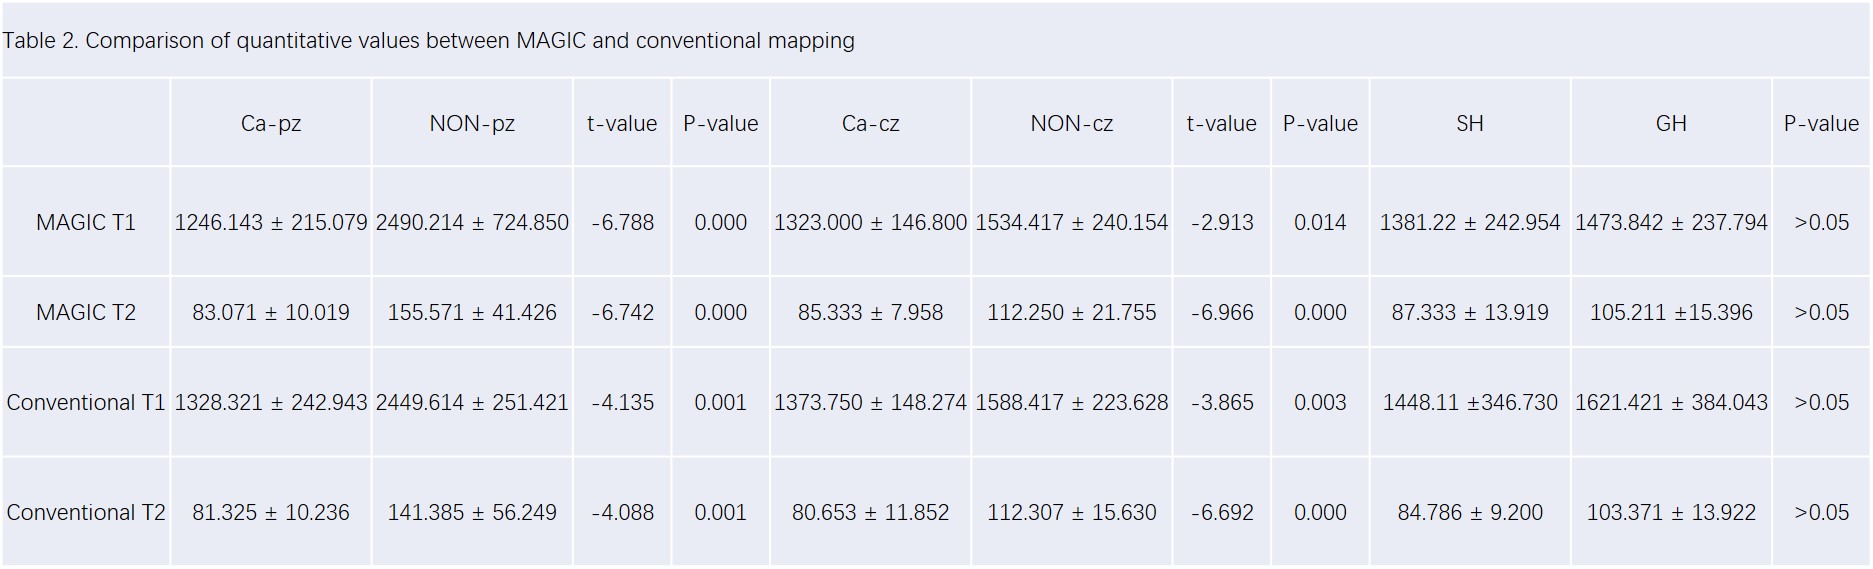
Task: Click the cell showing 141.385 ± 56.249
Action: [x=472, y=512]
